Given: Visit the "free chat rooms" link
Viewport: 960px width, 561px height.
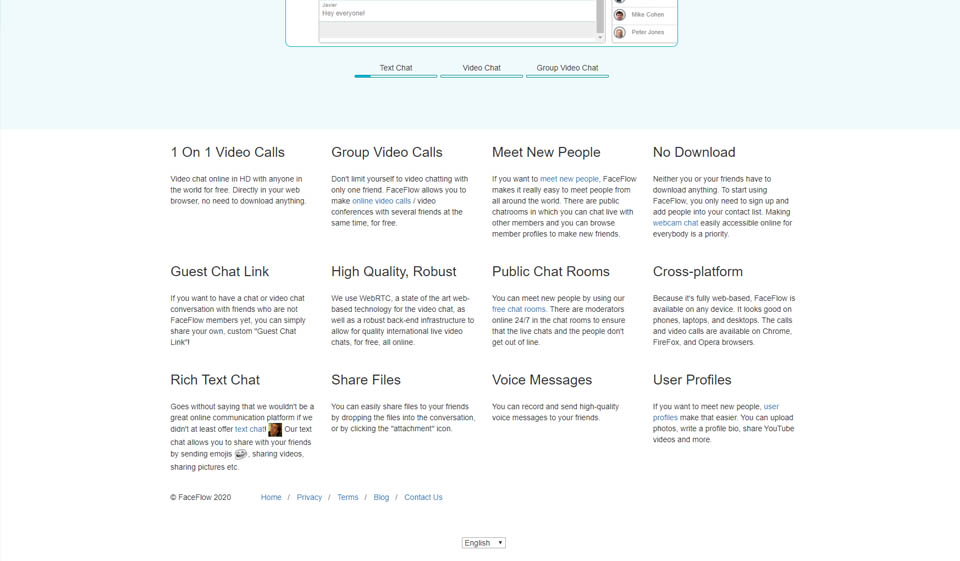Looking at the screenshot, I should tap(519, 309).
